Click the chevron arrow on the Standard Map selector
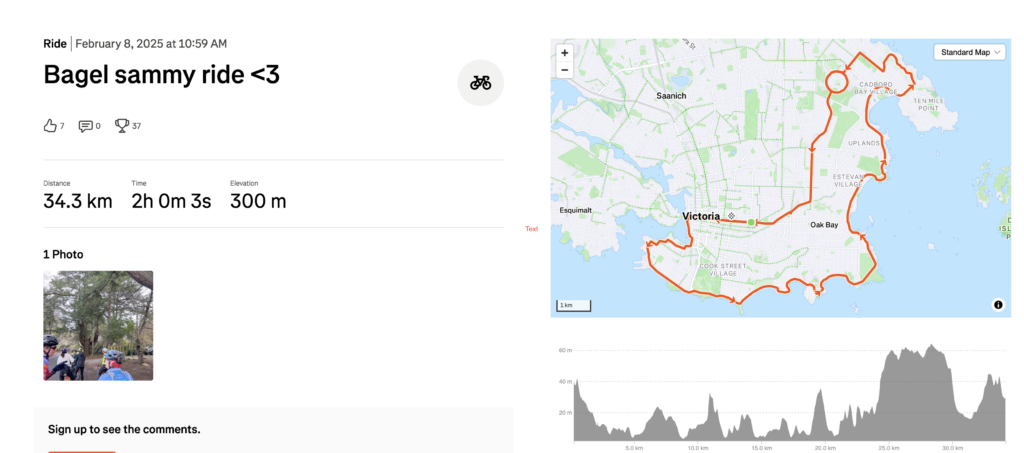This screenshot has height=453, width=1024. (x=998, y=53)
